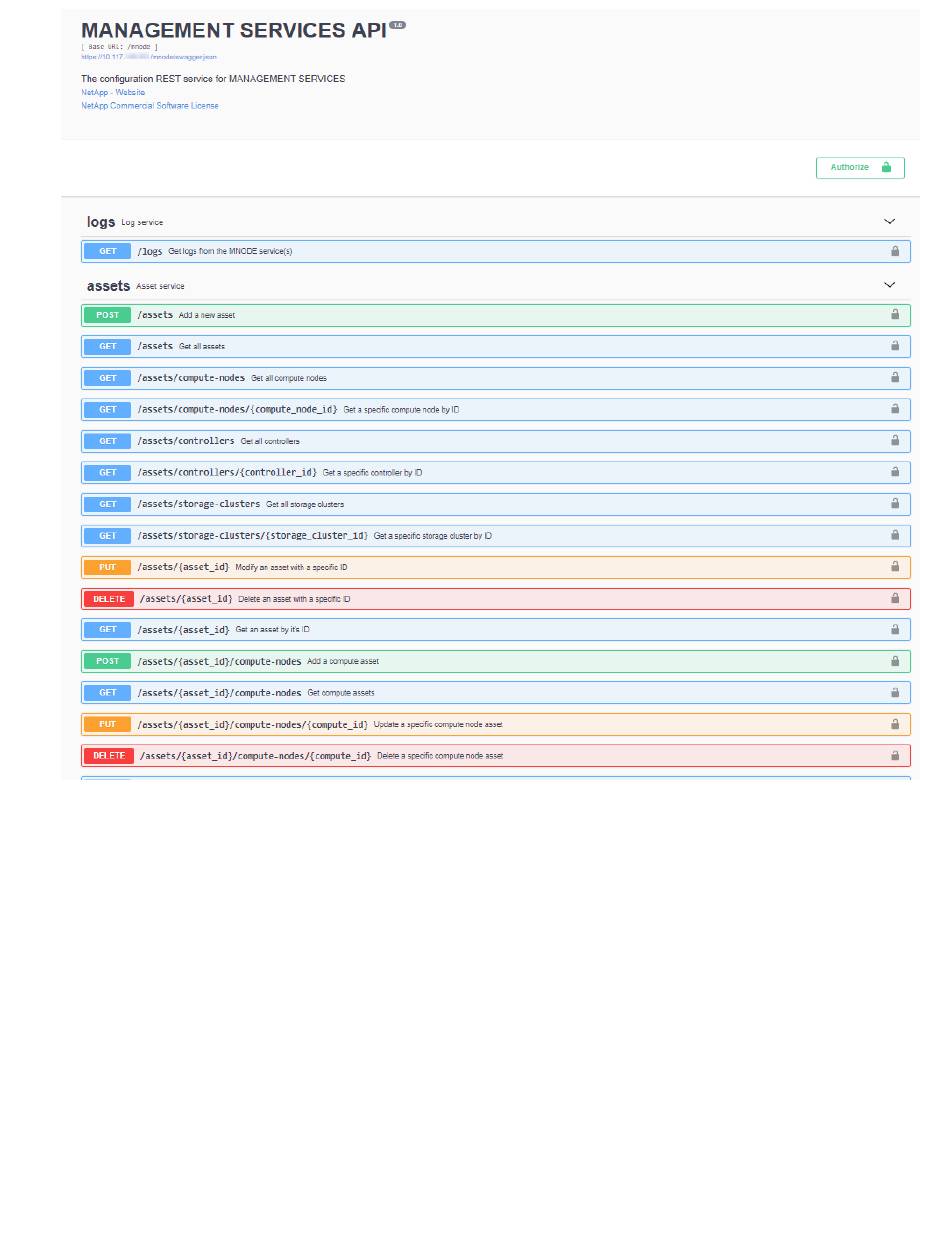Click lock icon on DELETE /assets/{asset_id} row
Image resolution: width=950 pixels, height=1260 pixels.
894,598
